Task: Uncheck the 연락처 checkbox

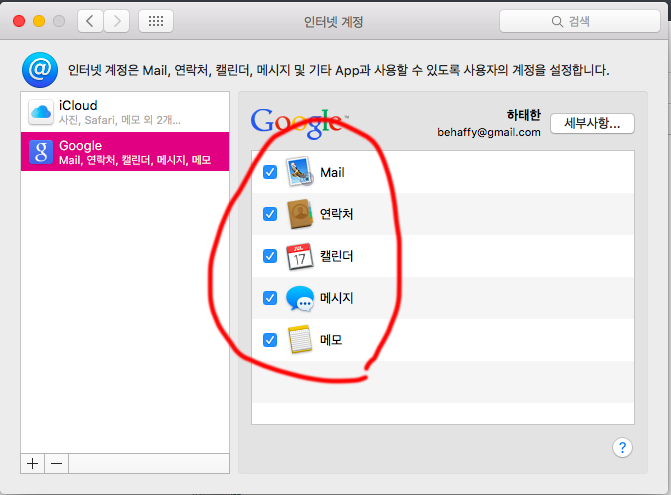Action: click(270, 214)
